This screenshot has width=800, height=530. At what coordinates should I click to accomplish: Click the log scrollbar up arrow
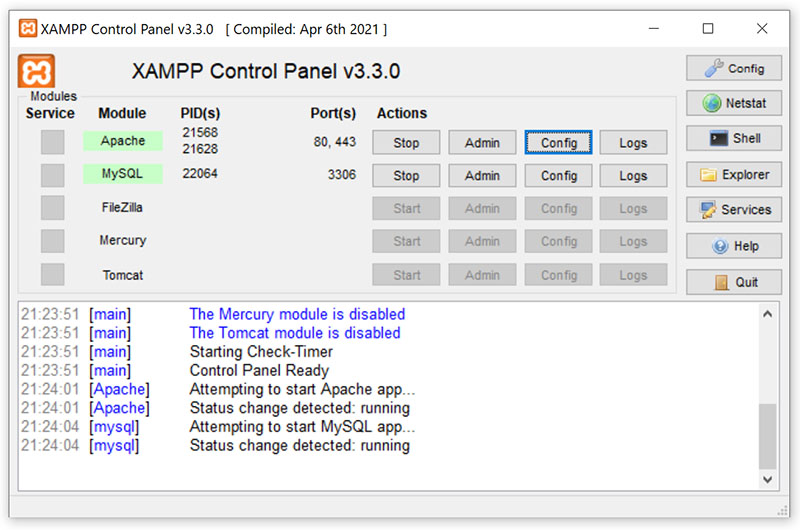pos(767,314)
